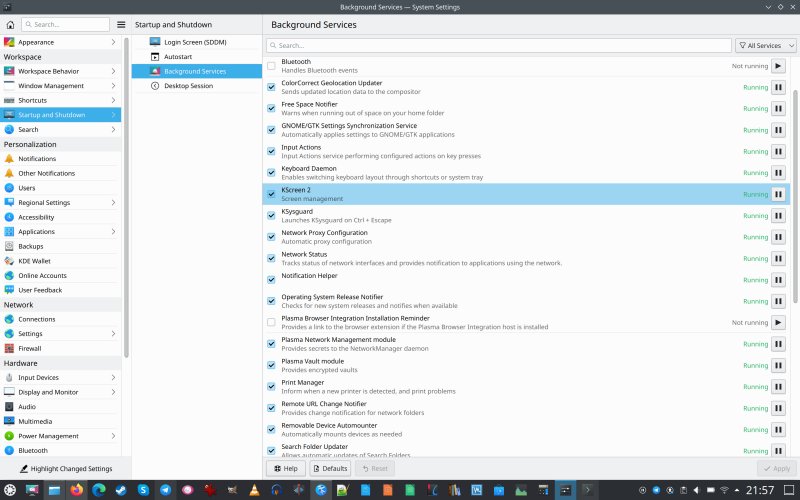Click the Bluetooth icon in sidebar
The image size is (800, 500).
(9, 451)
